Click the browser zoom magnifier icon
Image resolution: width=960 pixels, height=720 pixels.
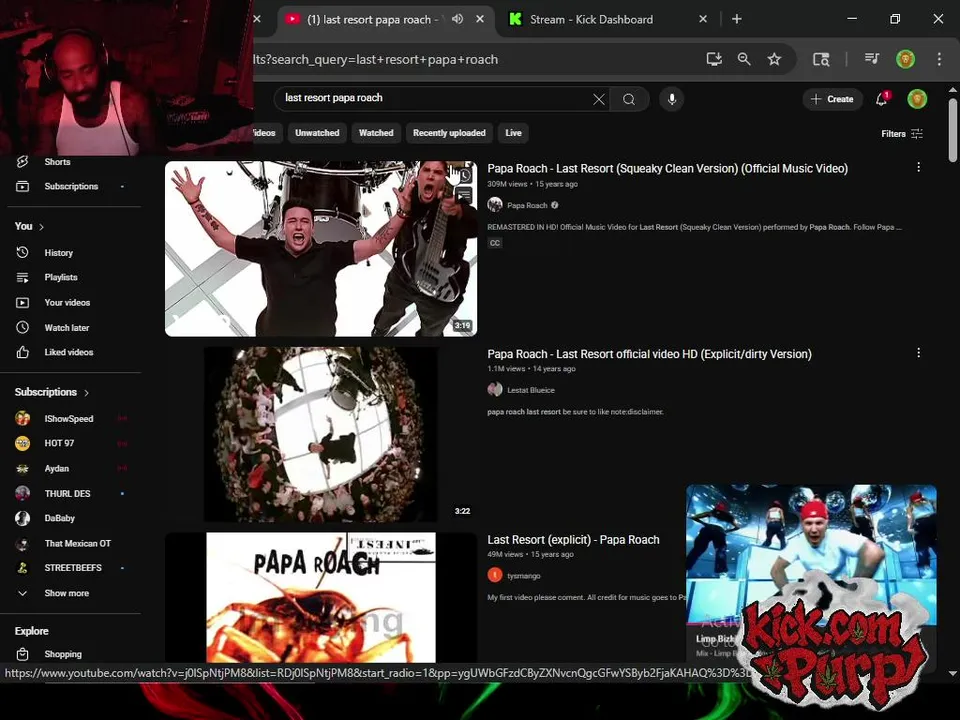point(744,59)
